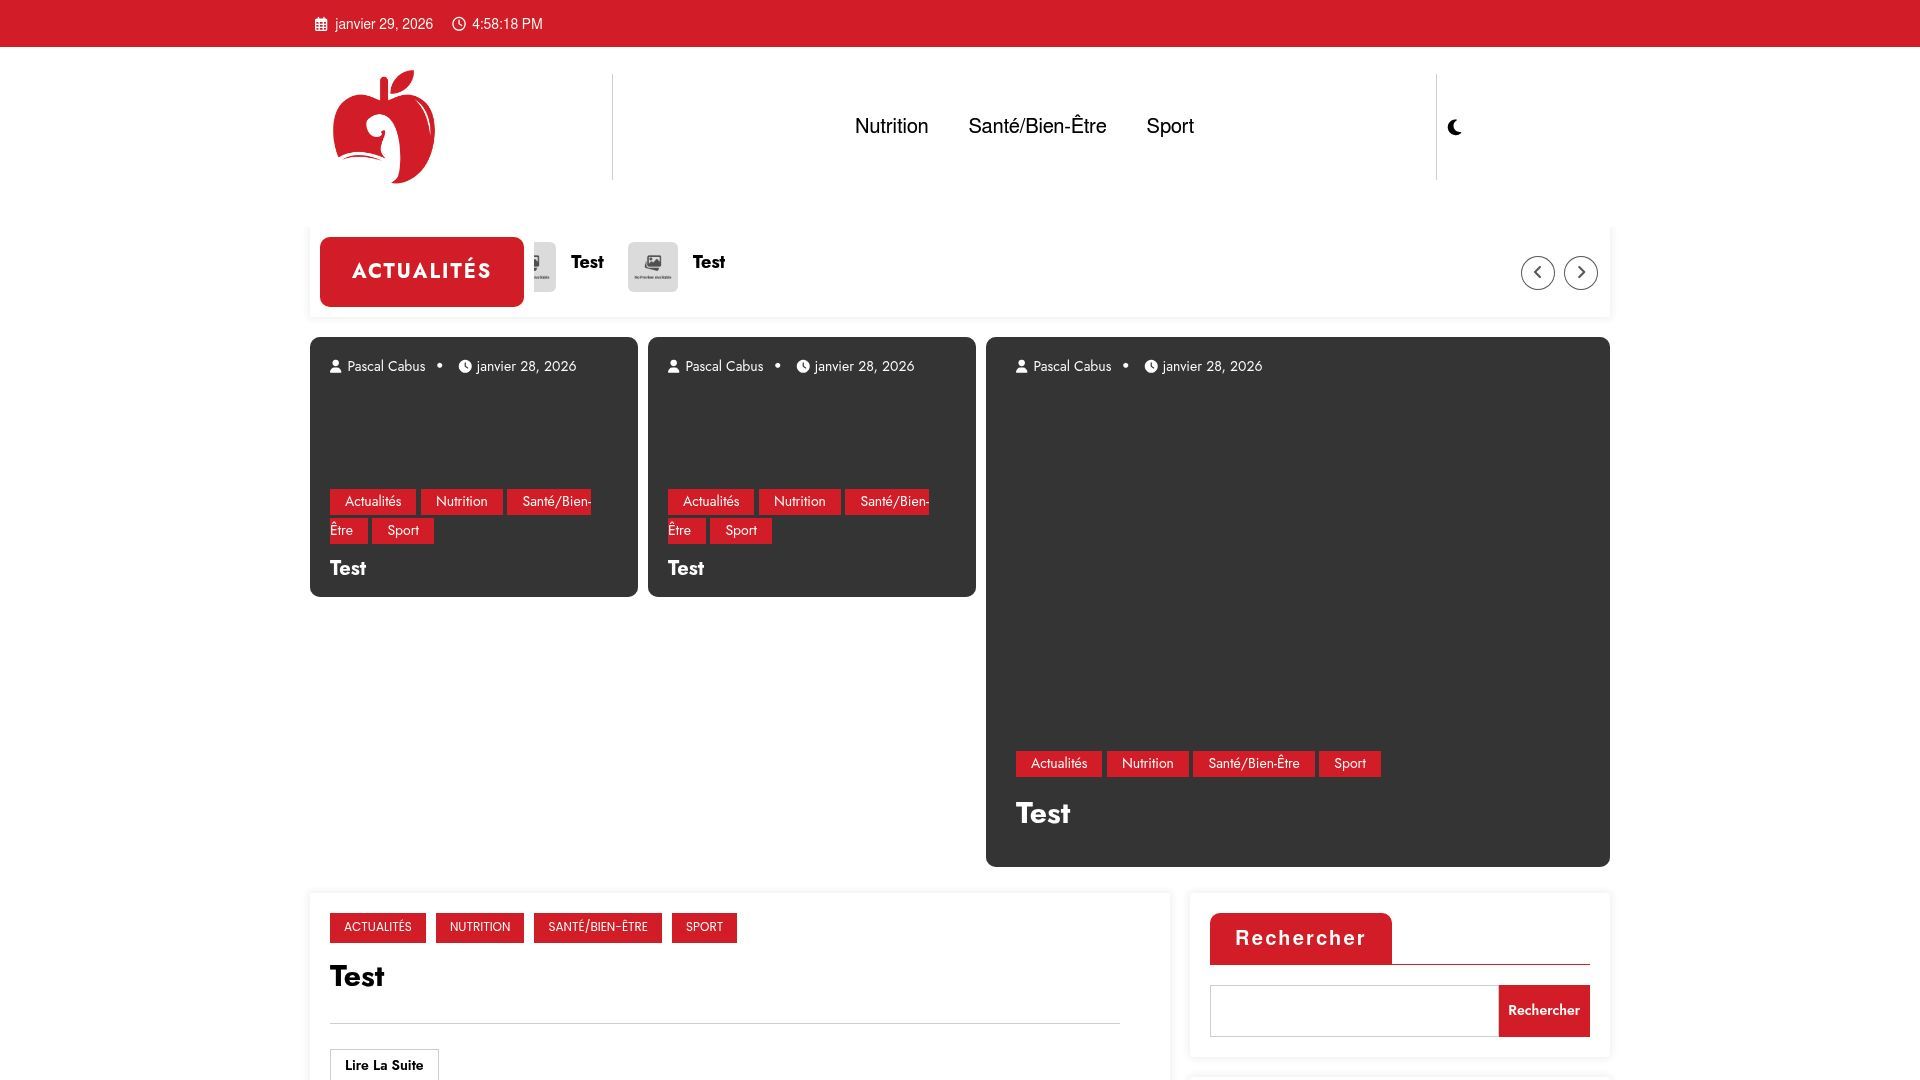Click the 4:58:18 PM time text
This screenshot has width=1920, height=1080.
pyautogui.click(x=507, y=24)
